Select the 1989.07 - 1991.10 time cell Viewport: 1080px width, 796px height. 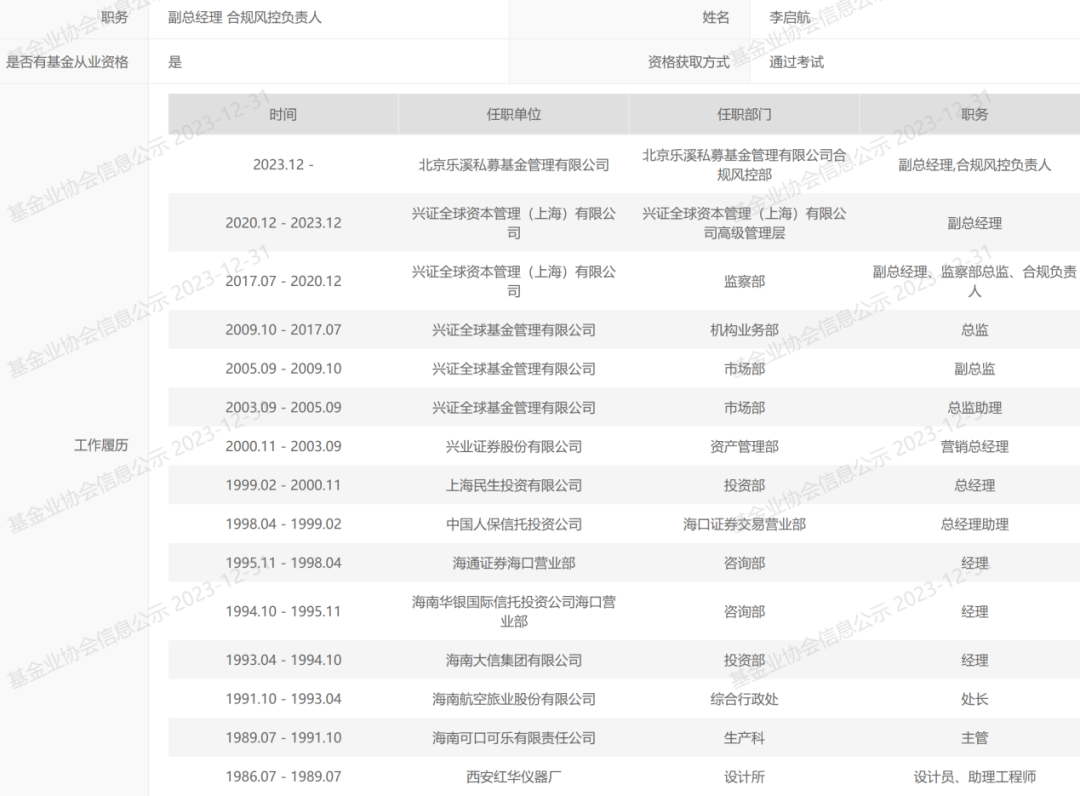pos(283,737)
